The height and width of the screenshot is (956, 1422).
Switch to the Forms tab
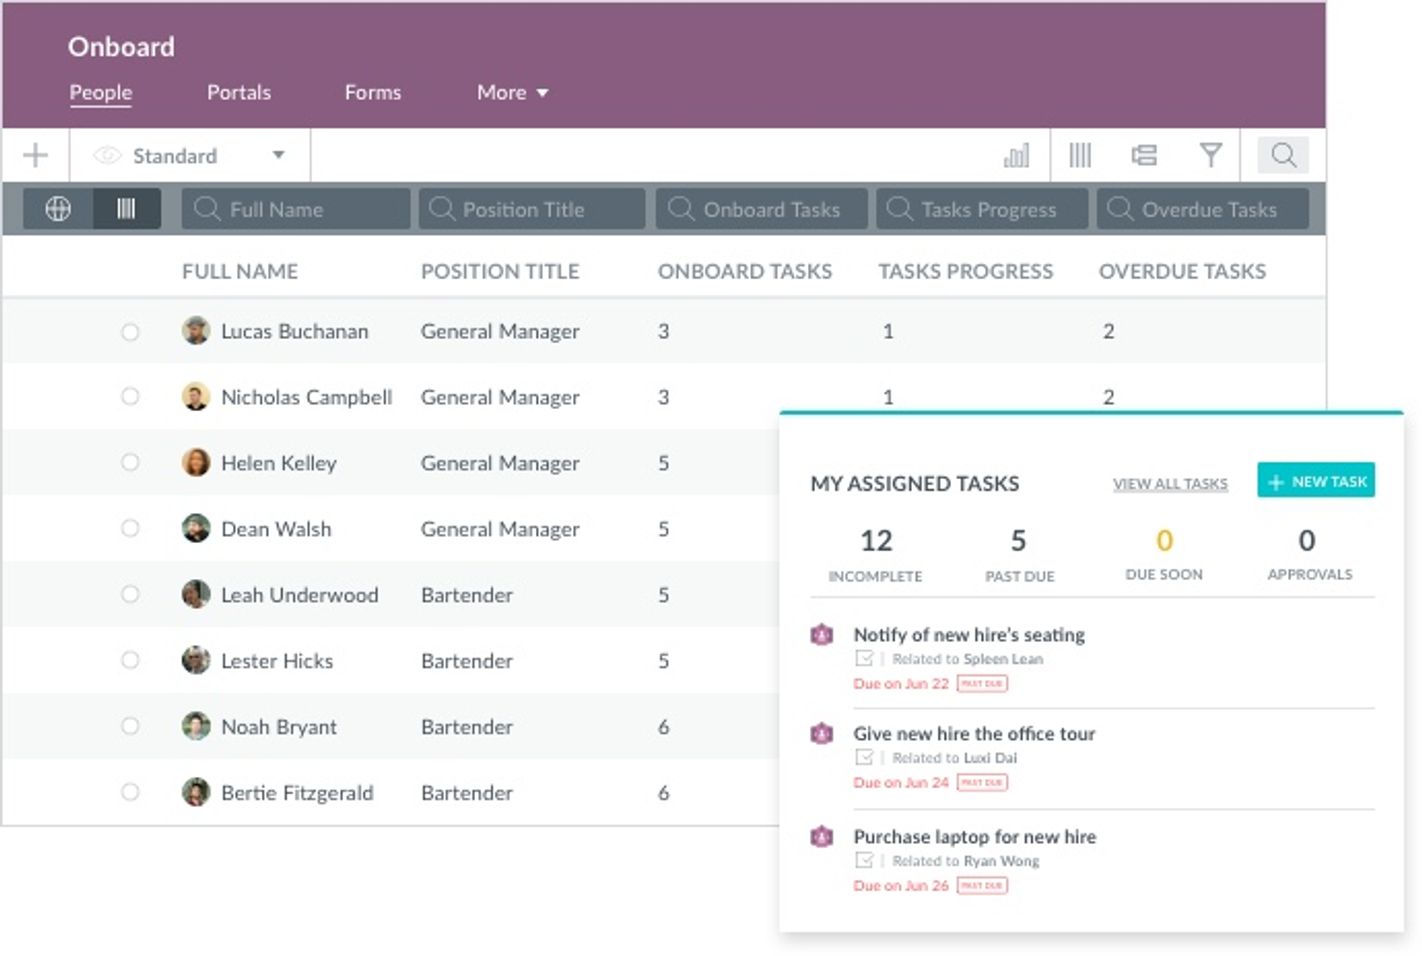pyautogui.click(x=373, y=92)
